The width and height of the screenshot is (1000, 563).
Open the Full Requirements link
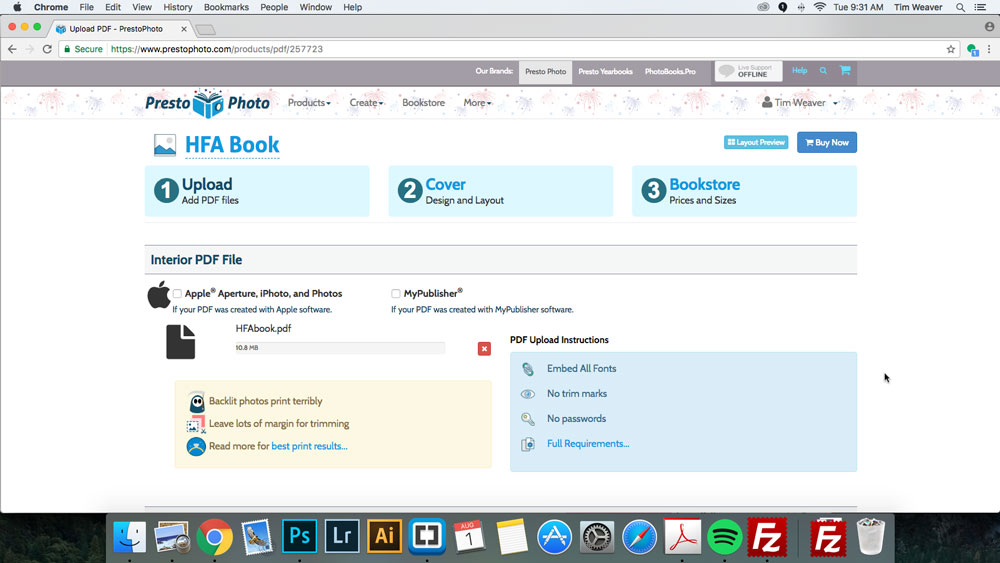[x=587, y=444]
